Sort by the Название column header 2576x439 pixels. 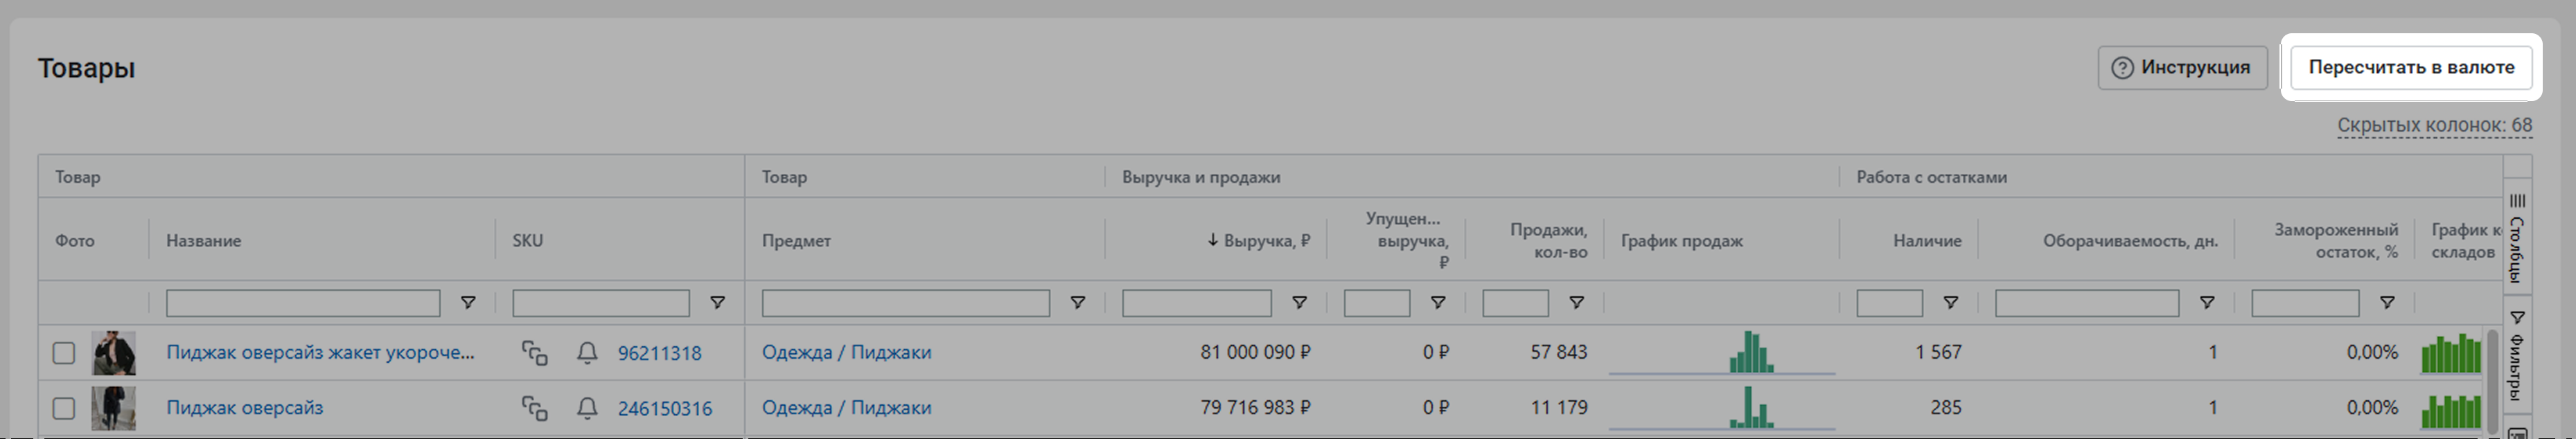[203, 240]
